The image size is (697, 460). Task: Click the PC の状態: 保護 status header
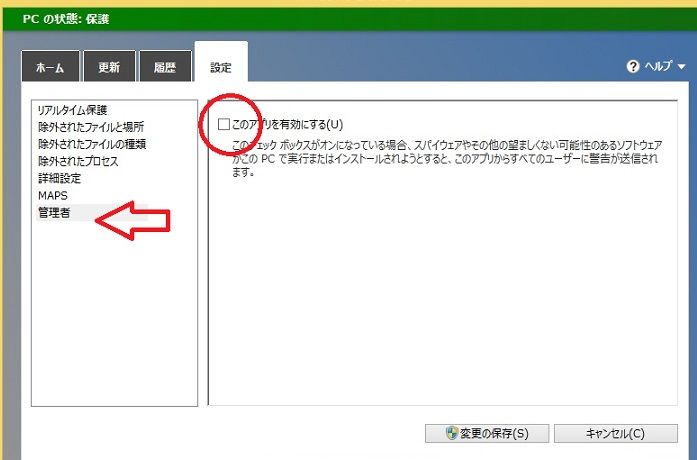click(66, 19)
